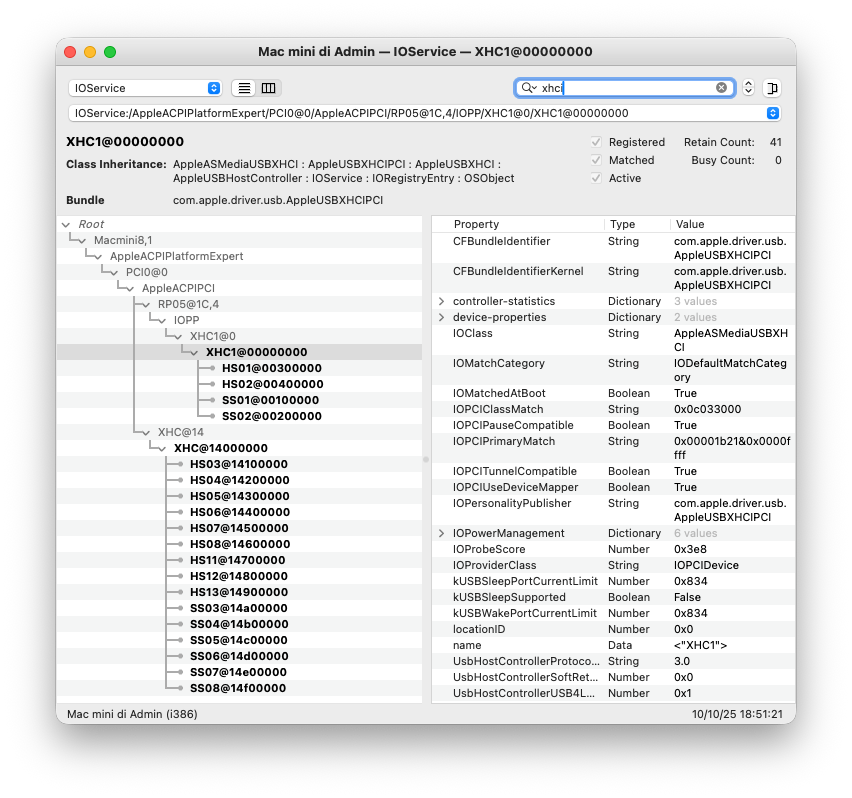Switch to list view mode
This screenshot has height=798, width=852.
(245, 88)
